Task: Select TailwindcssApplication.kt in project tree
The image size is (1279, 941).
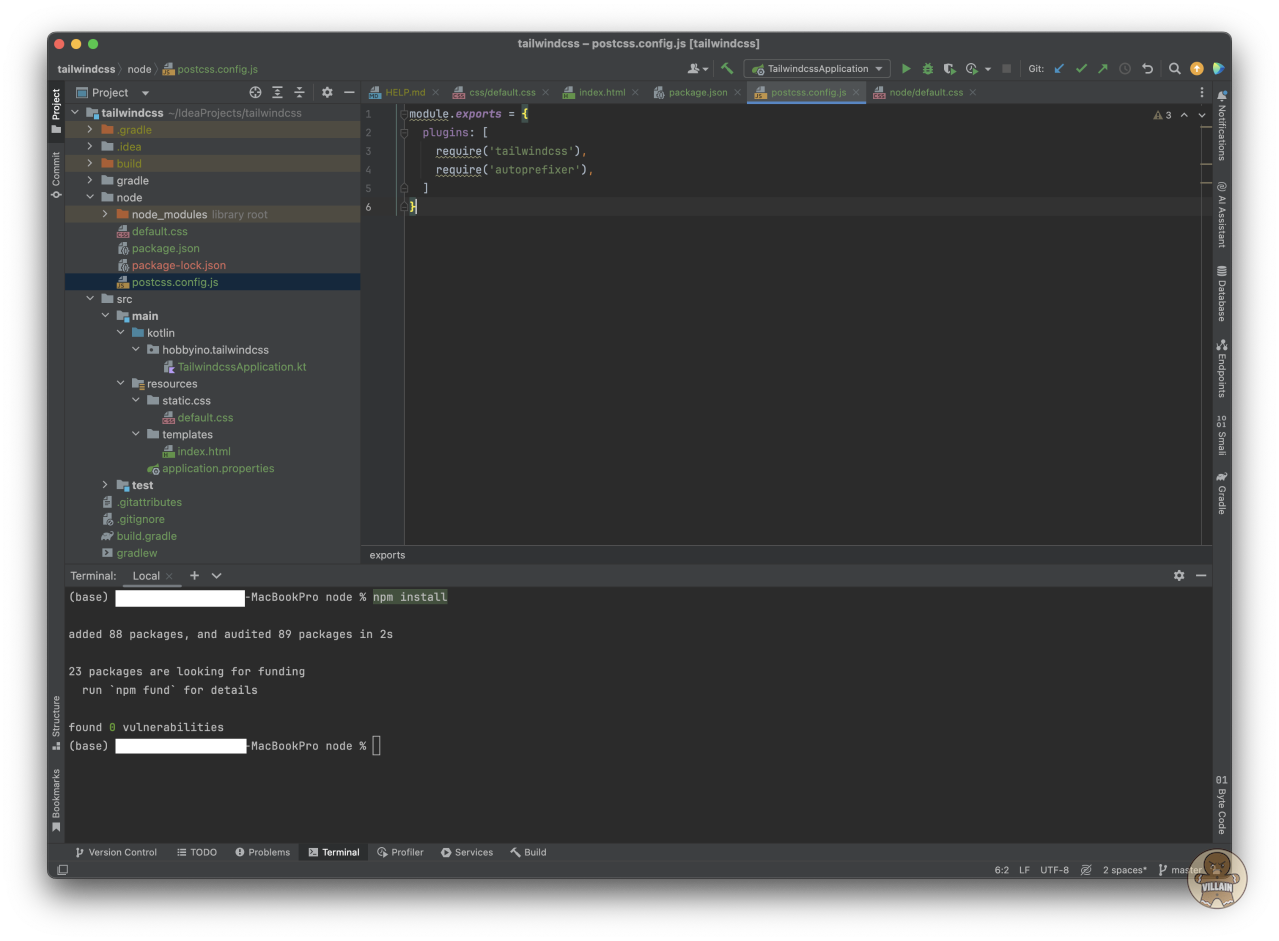Action: coord(242,367)
